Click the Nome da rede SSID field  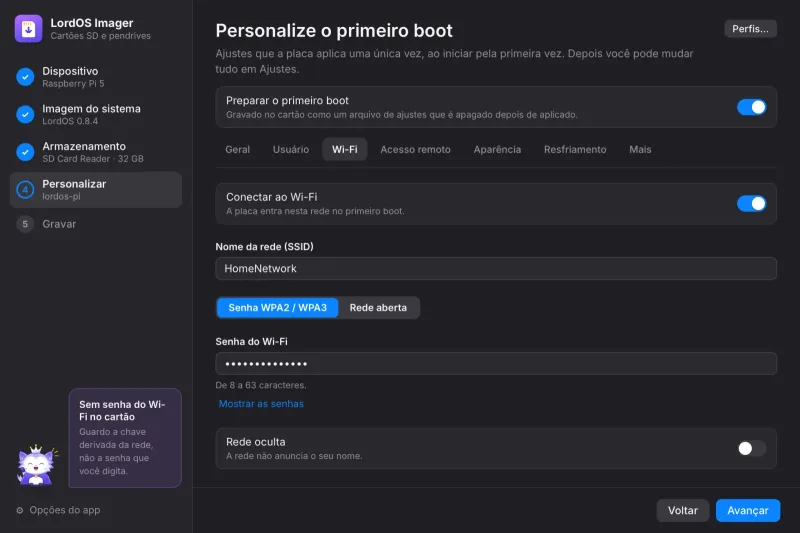pos(496,268)
